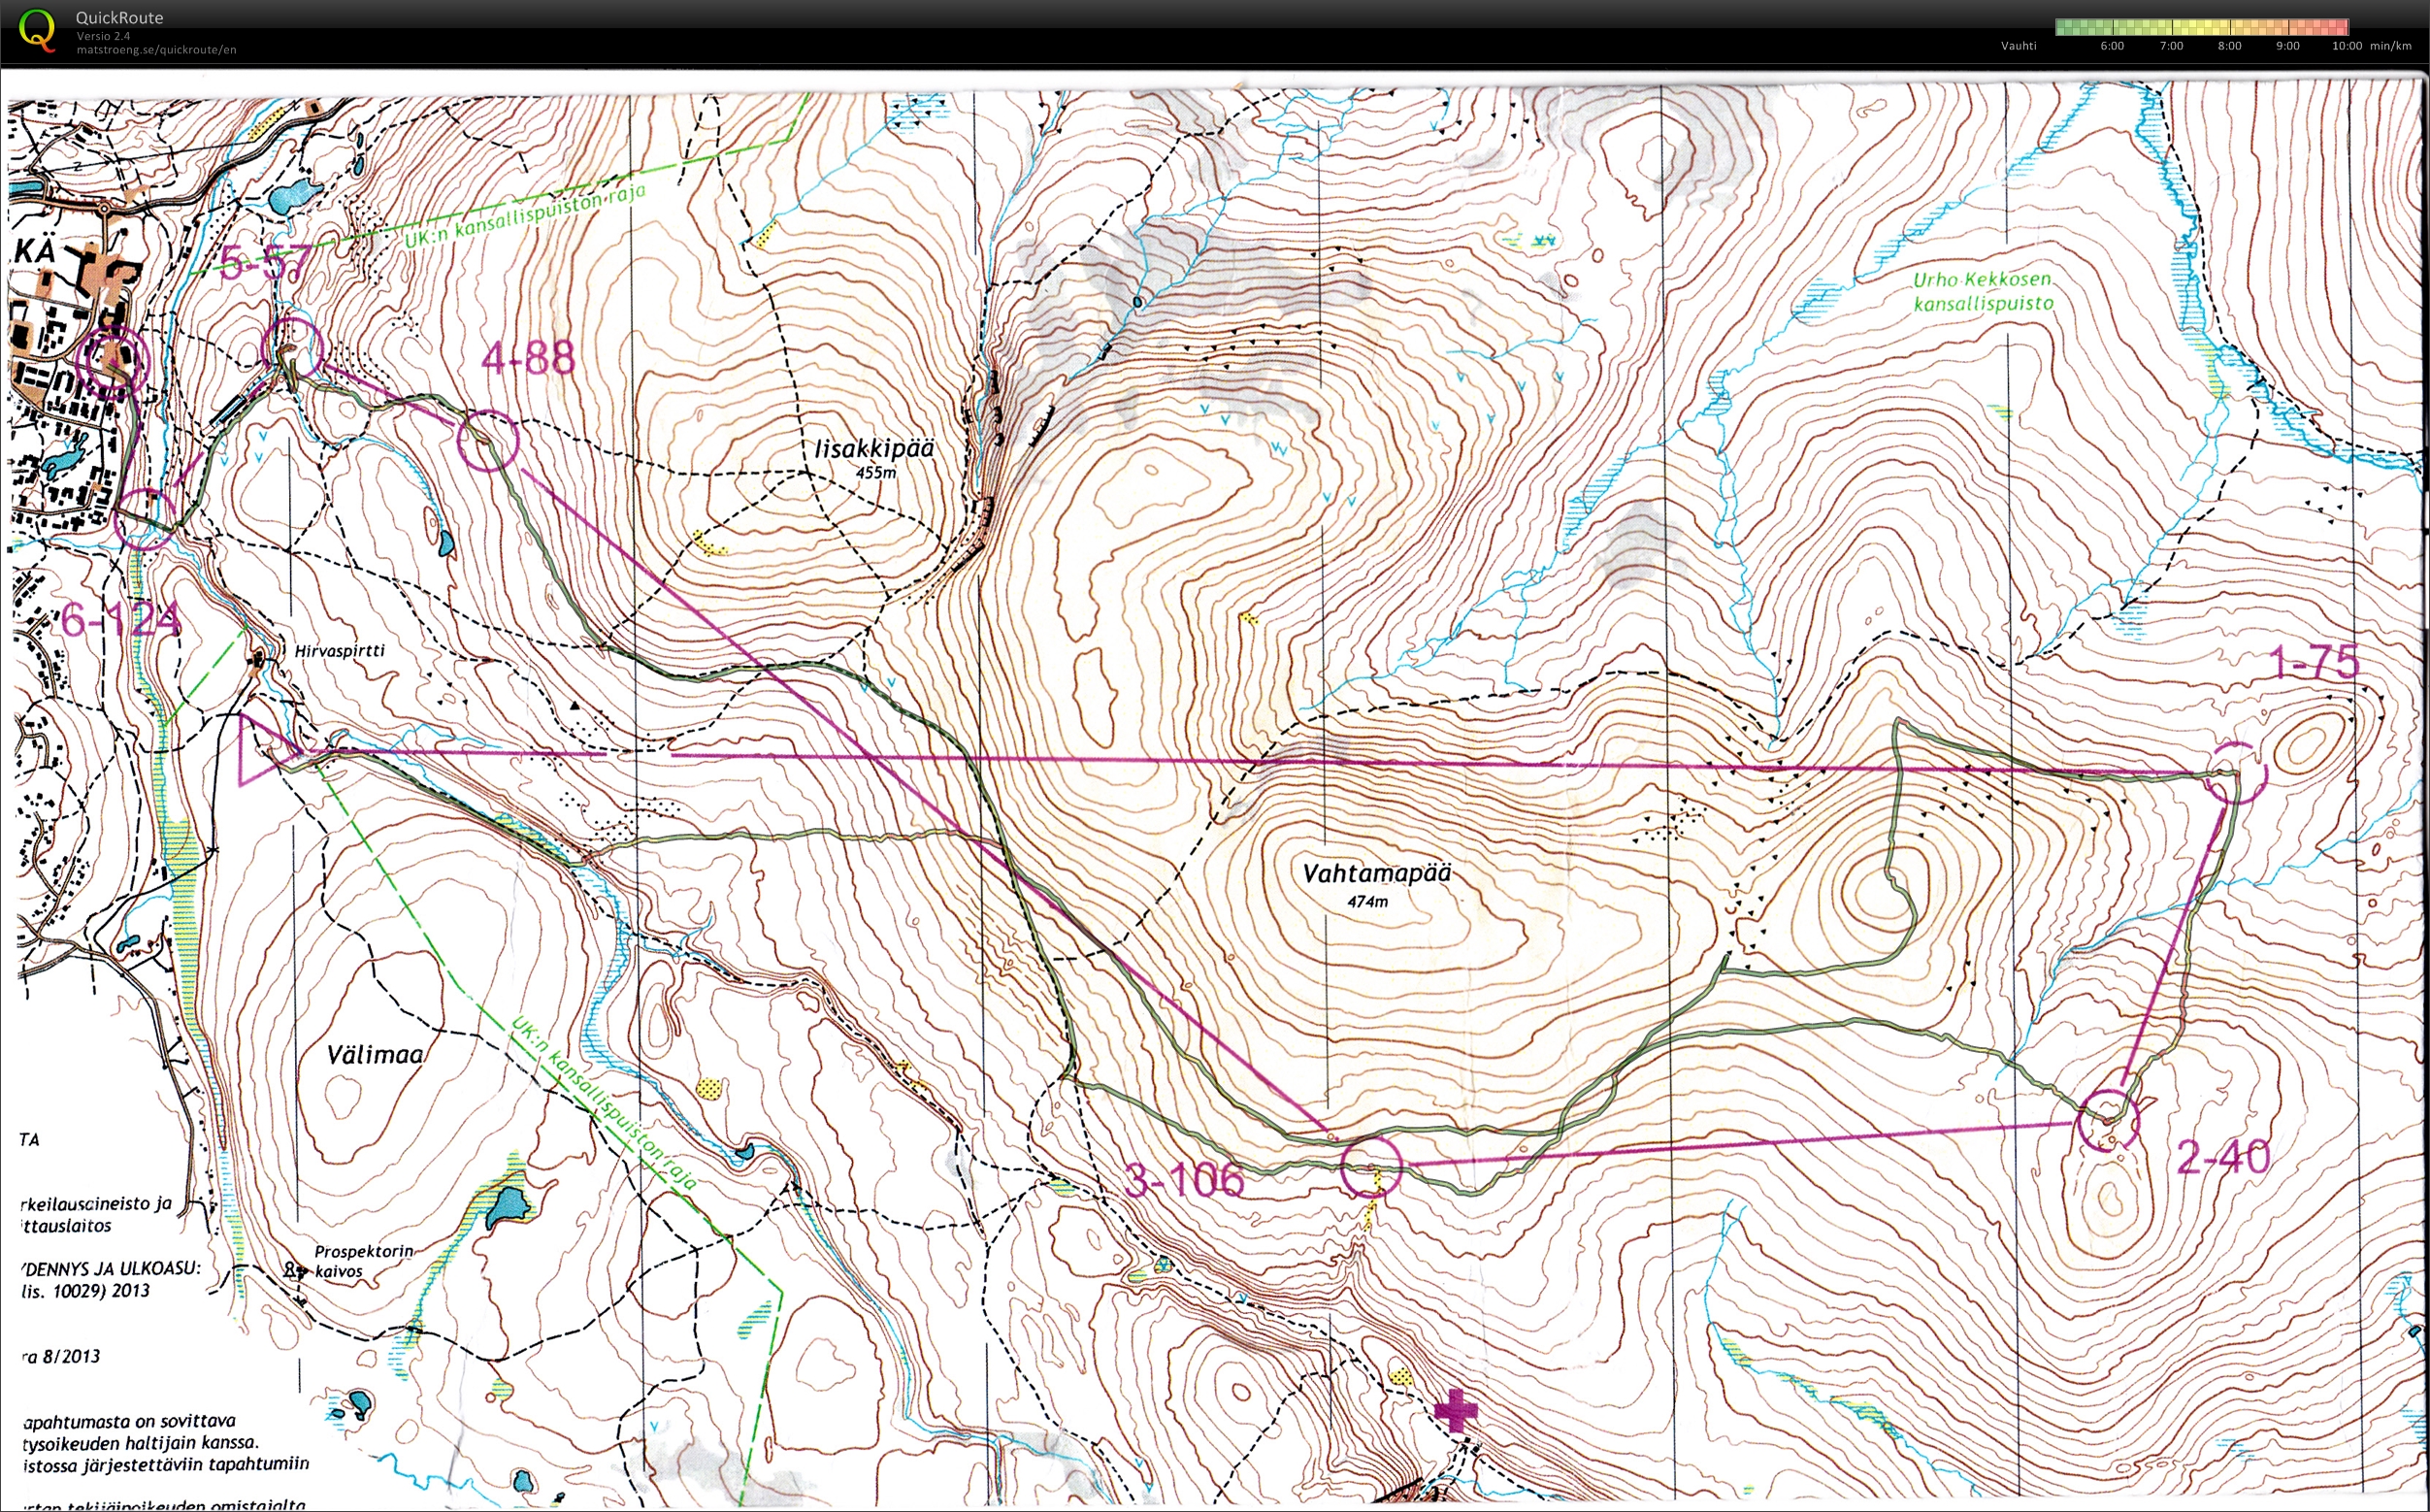Screen dimensions: 2430x1512
Task: Select control circle 6-124
Action: click(x=146, y=519)
